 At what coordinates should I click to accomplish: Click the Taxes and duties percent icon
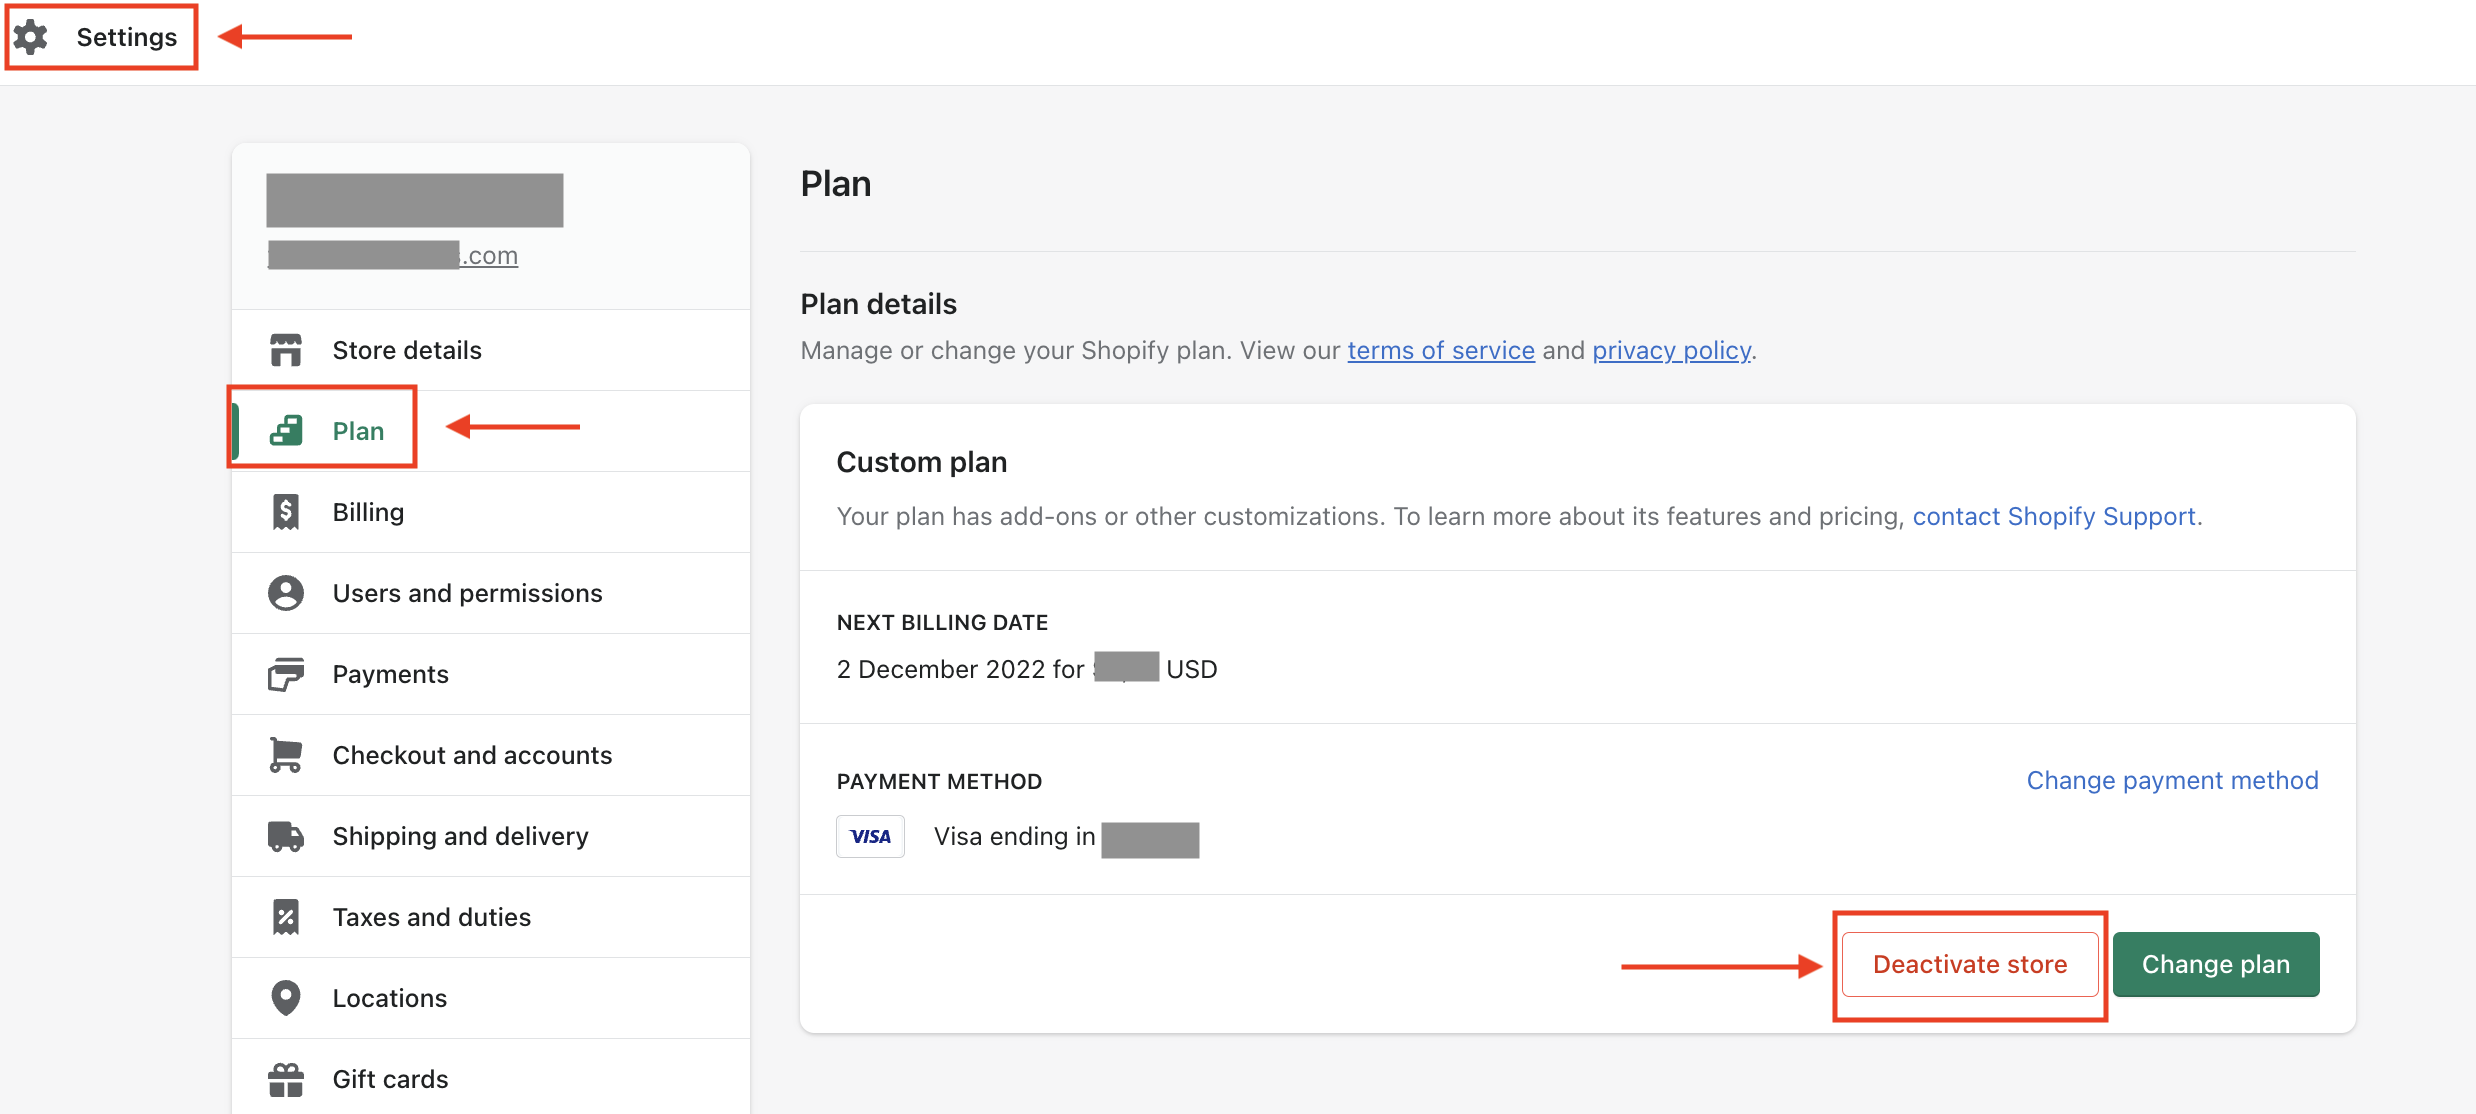(x=286, y=917)
